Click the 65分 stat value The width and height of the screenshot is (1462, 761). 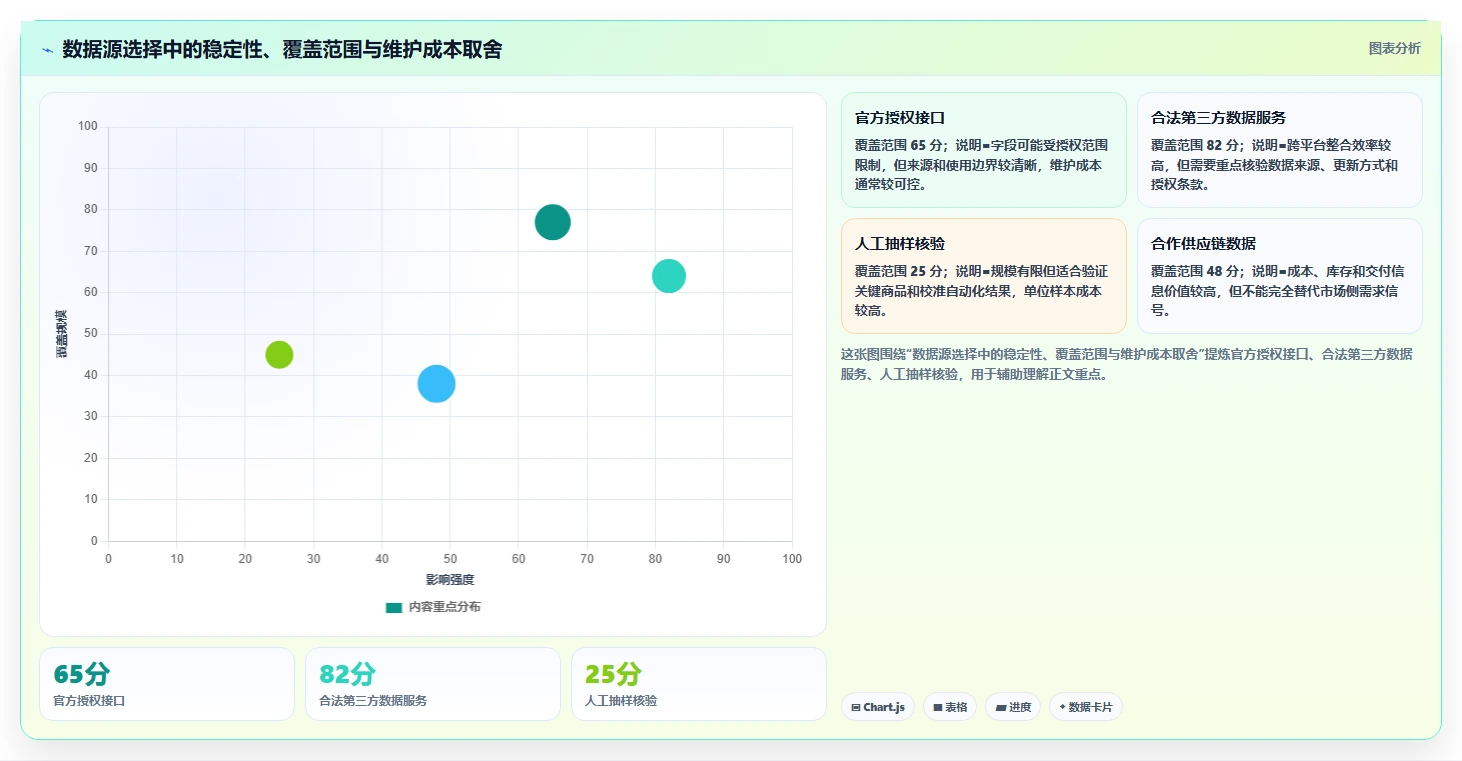tap(81, 674)
